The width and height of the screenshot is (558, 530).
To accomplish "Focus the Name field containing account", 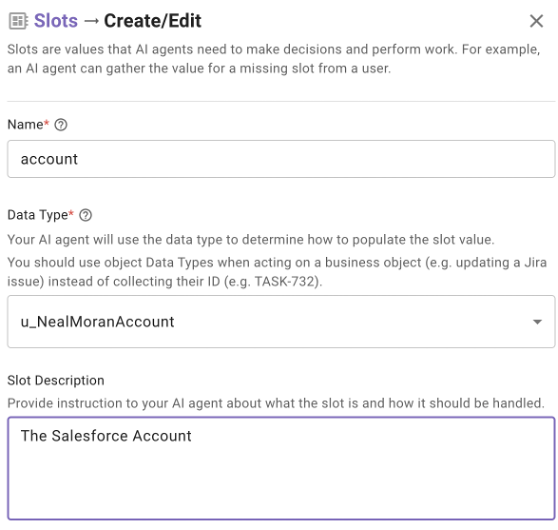I will coord(281,159).
